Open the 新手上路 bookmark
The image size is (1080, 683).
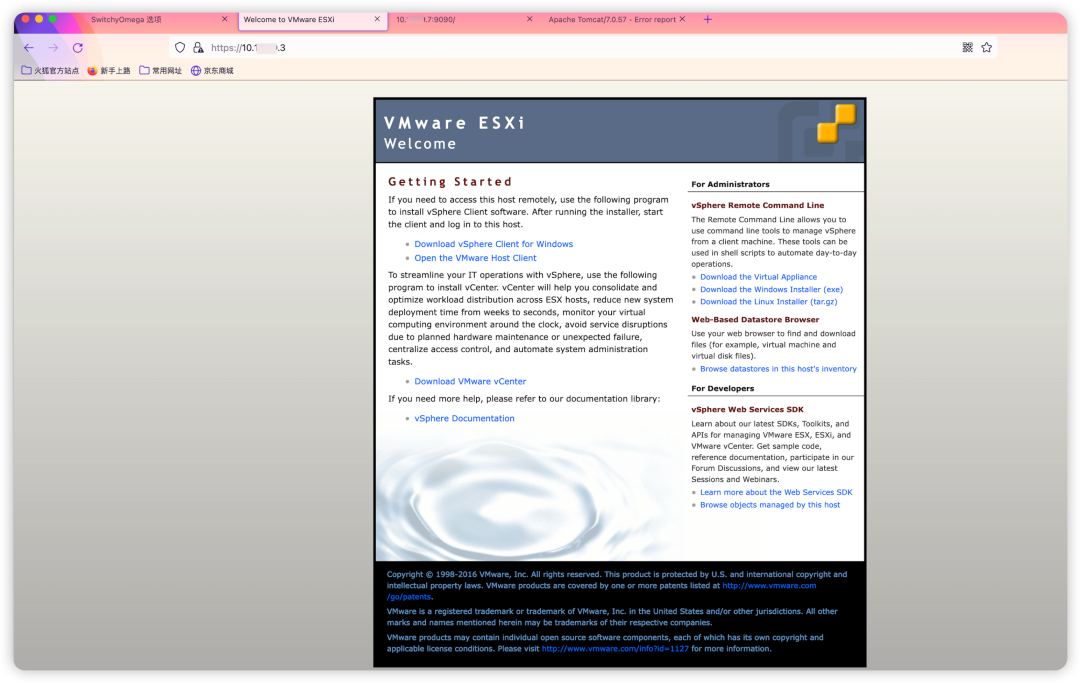click(109, 70)
